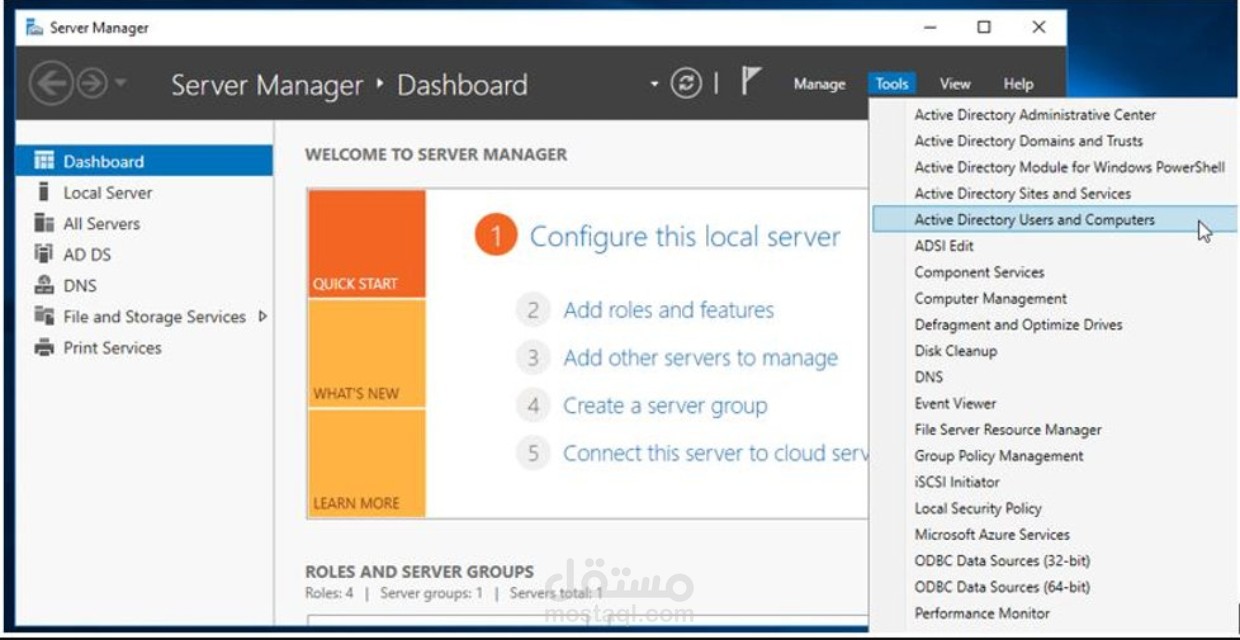Launch Performance Monitor
Viewport: 1240px width, 640px height.
click(x=982, y=613)
